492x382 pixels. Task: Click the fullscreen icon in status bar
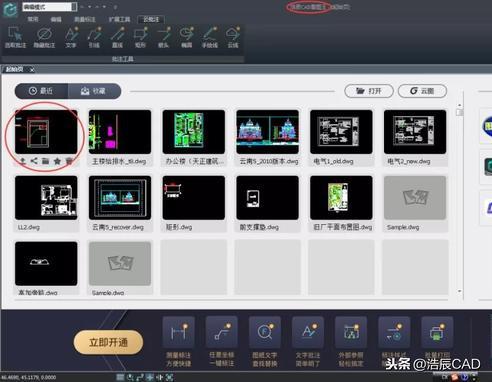click(x=169, y=377)
